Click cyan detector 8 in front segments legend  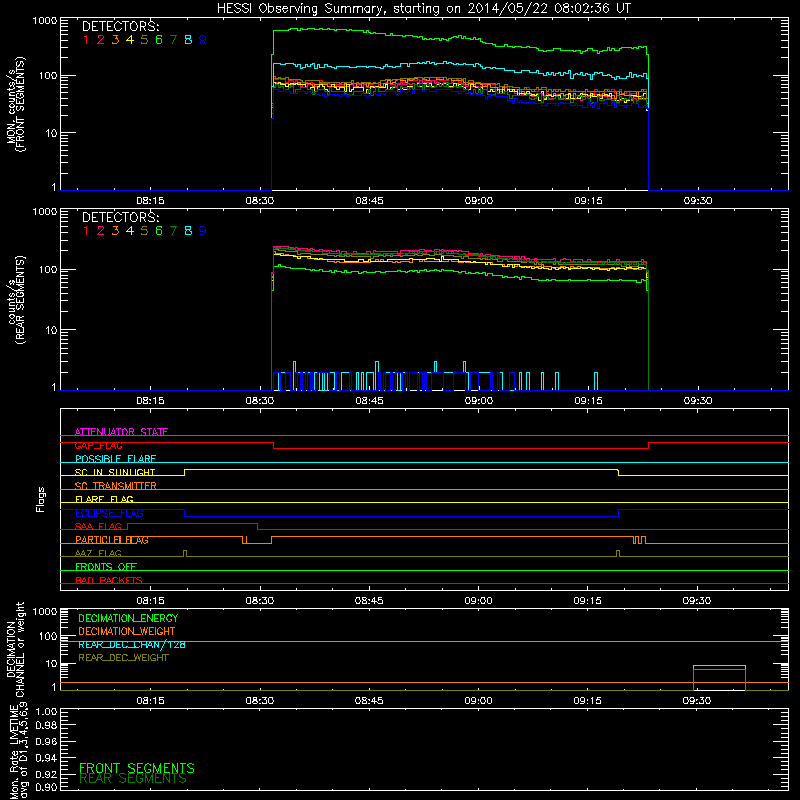188,40
